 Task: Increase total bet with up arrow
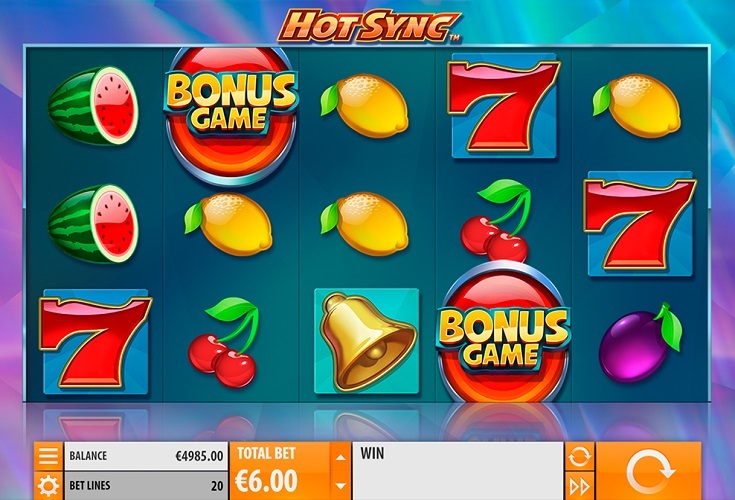pyautogui.click(x=341, y=457)
